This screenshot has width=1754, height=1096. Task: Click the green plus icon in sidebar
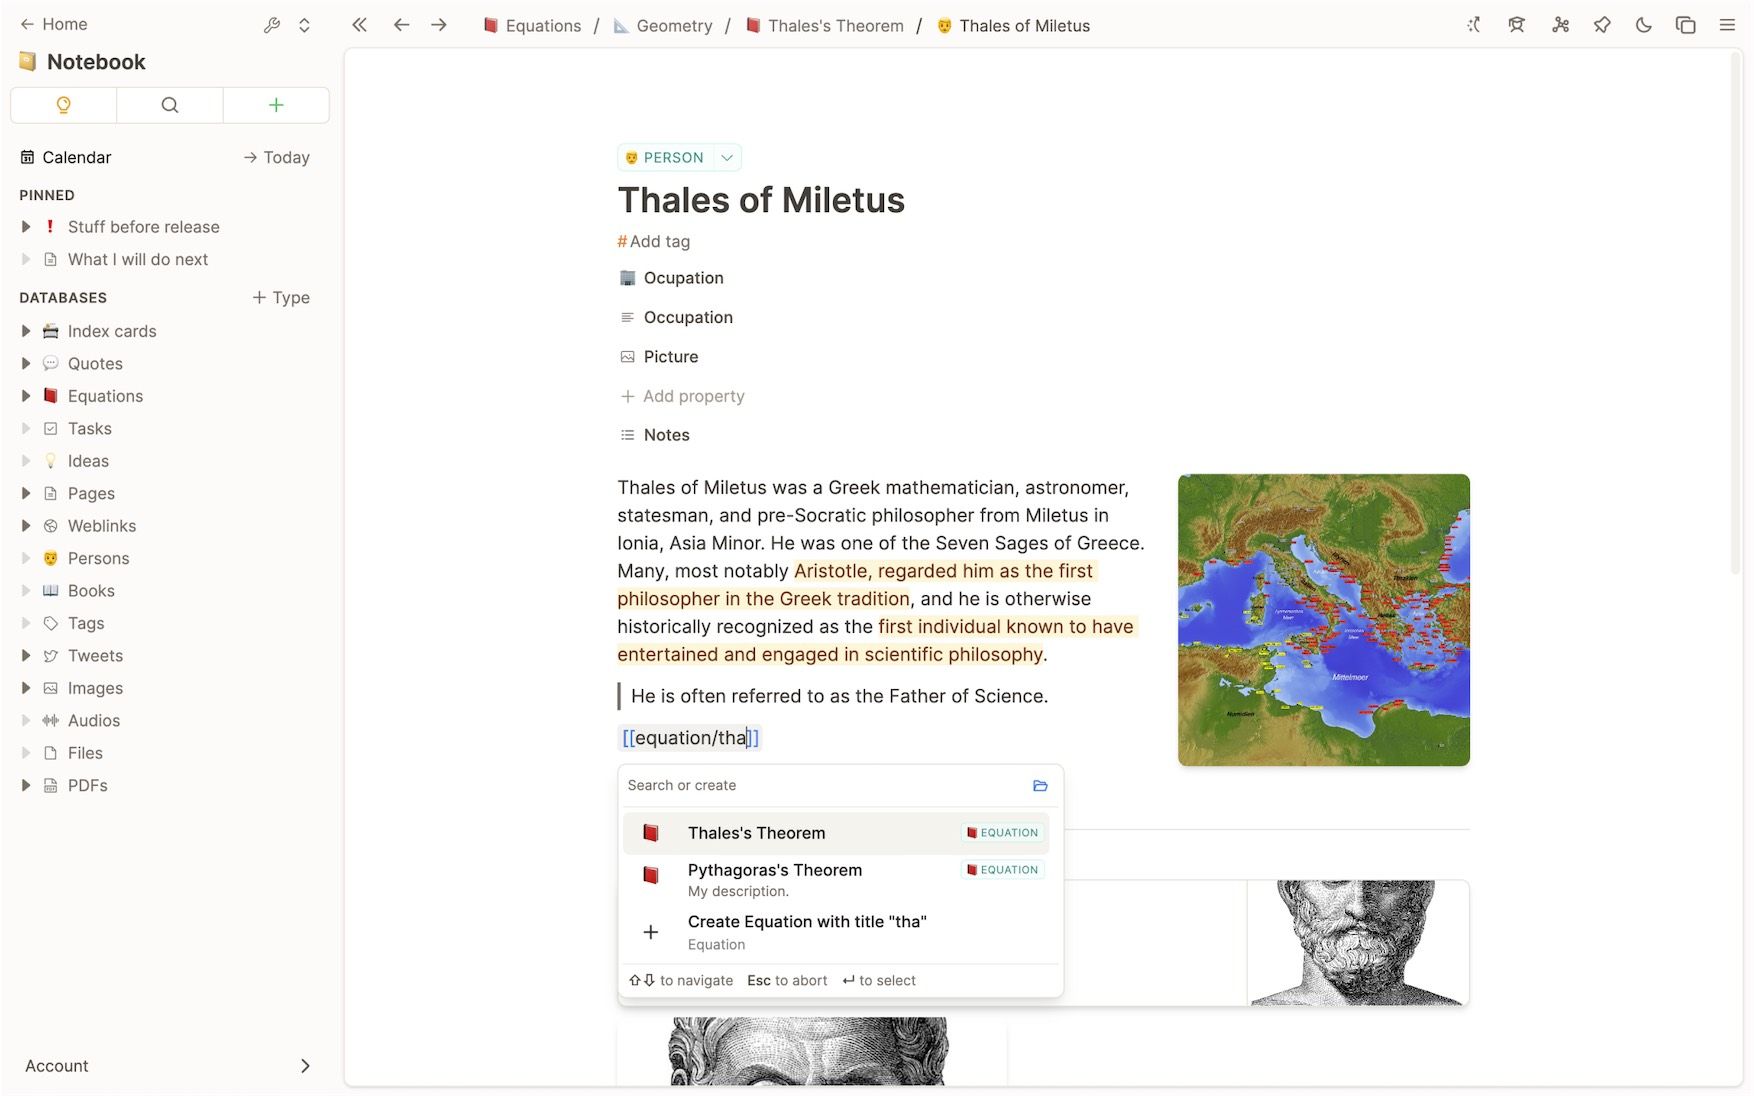click(x=276, y=105)
